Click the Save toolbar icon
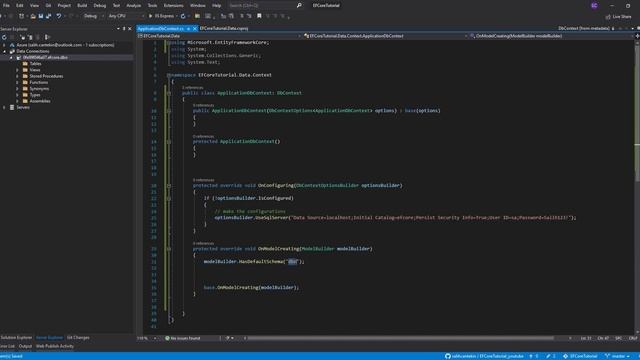The image size is (640, 360). point(41,16)
